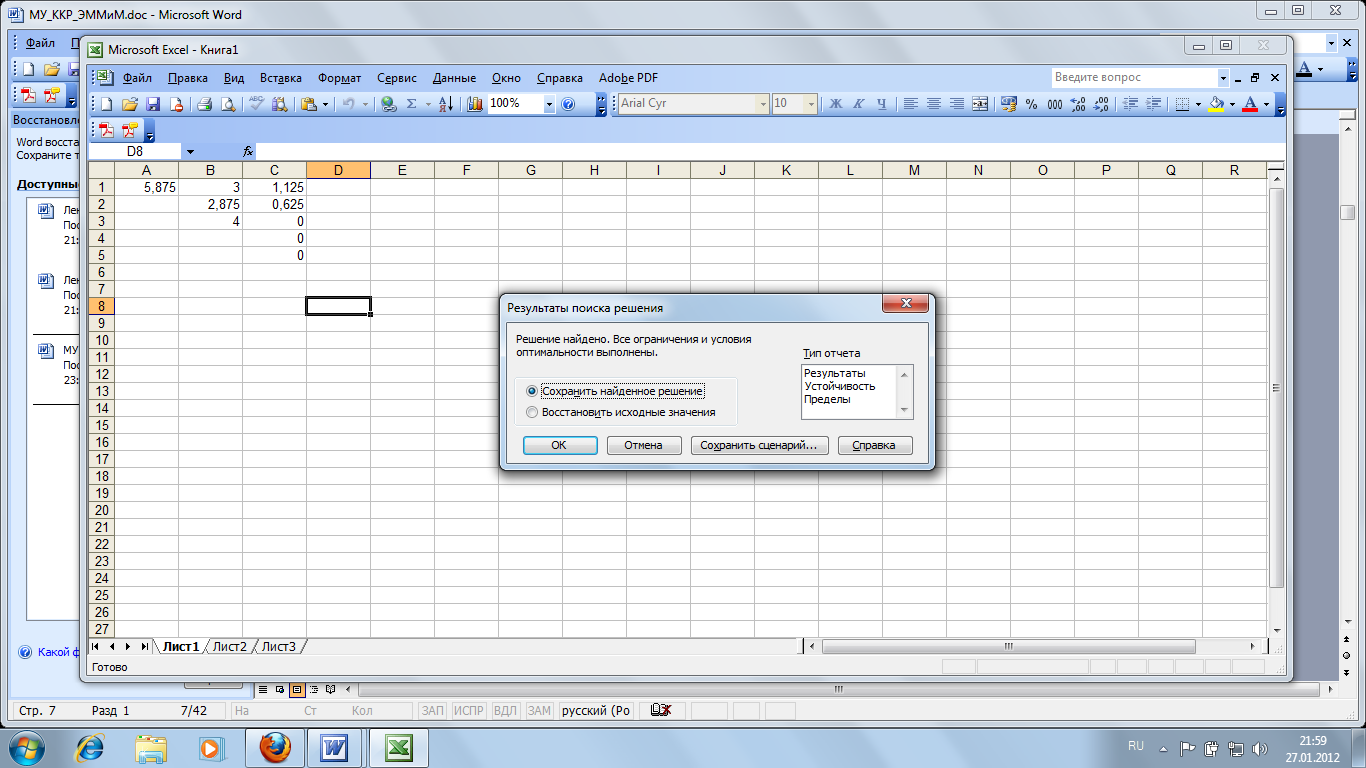
Task: Select 'Результаты' in the report type list
Action: tap(834, 373)
